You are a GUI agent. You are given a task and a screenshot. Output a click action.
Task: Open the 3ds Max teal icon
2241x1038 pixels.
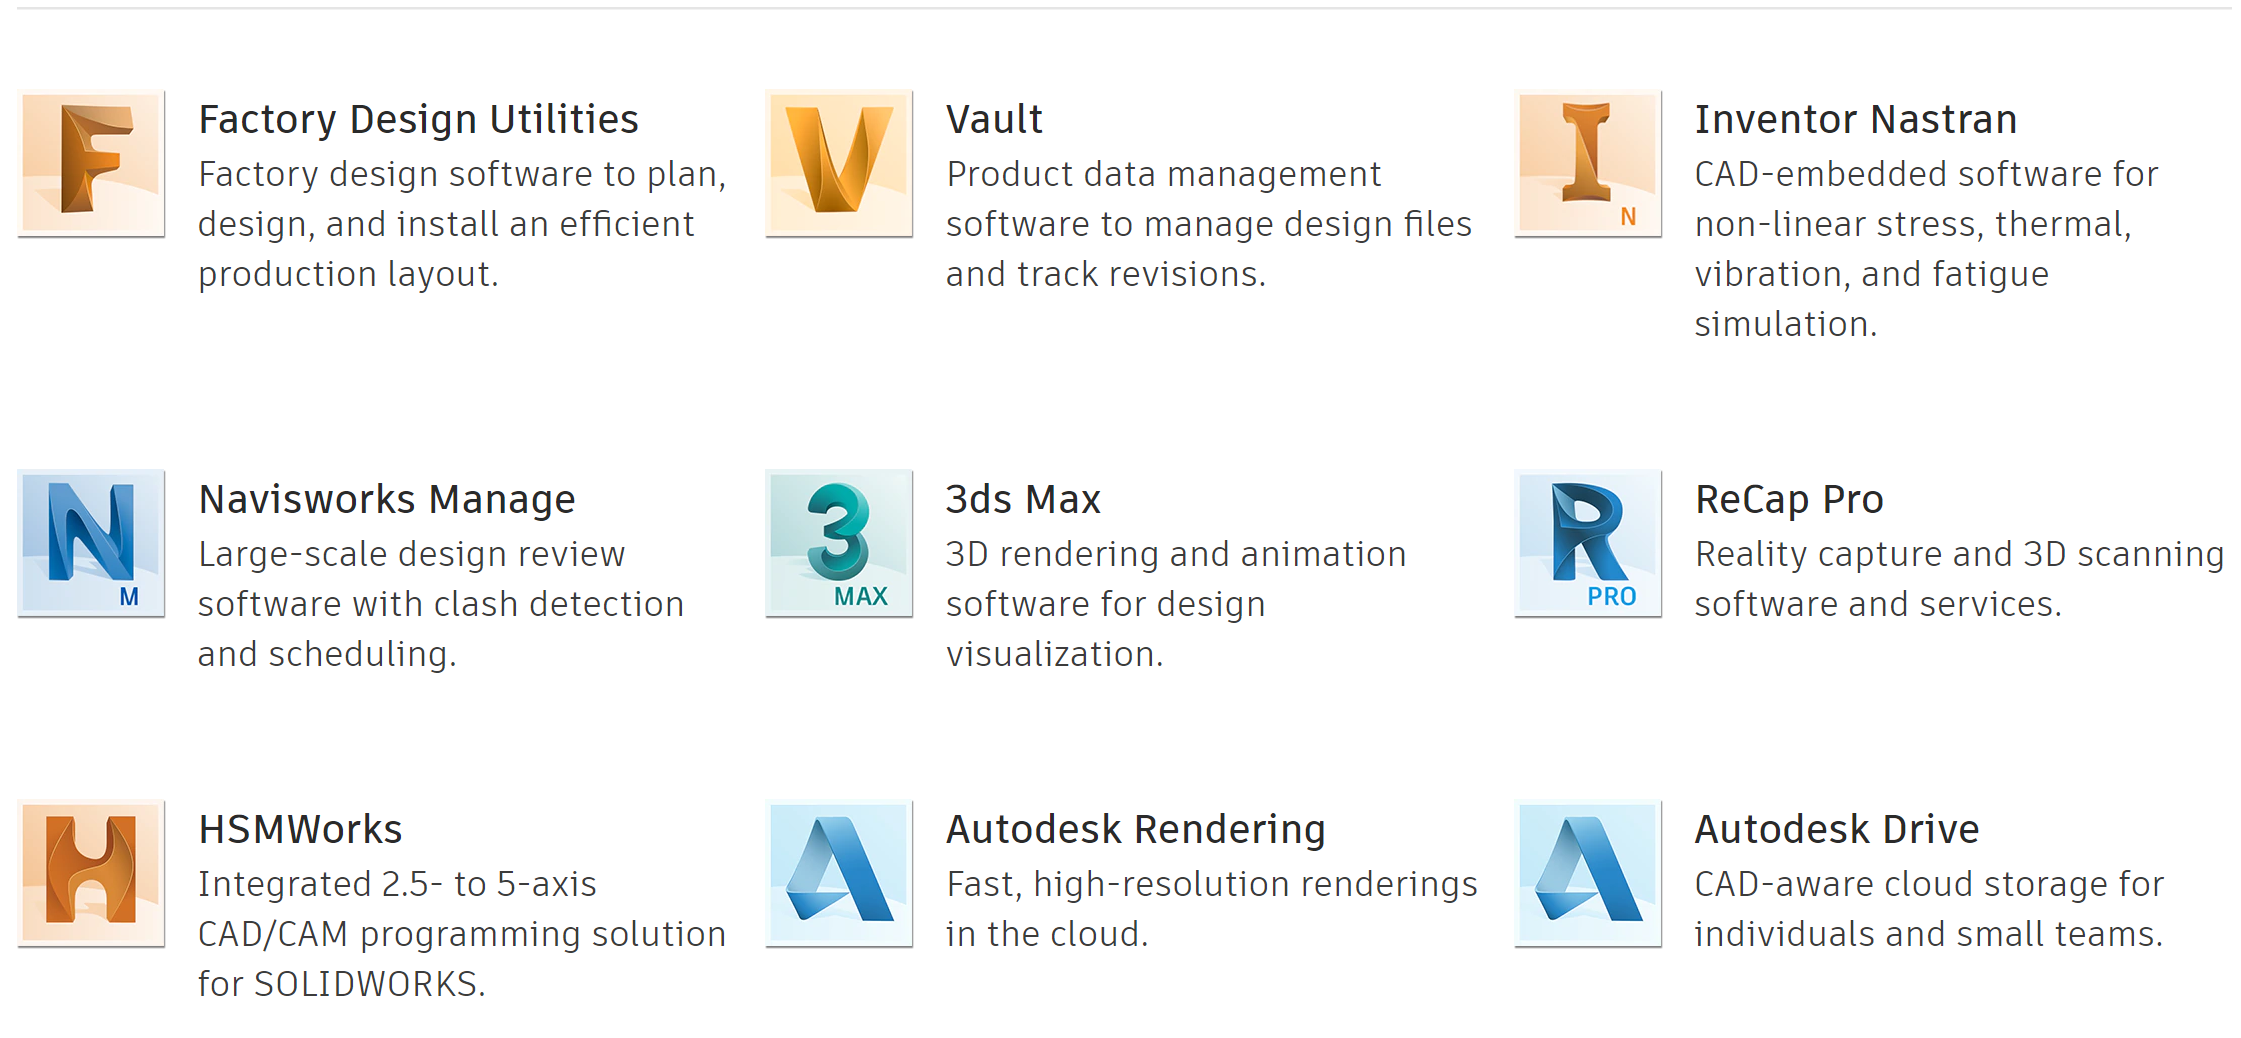839,543
